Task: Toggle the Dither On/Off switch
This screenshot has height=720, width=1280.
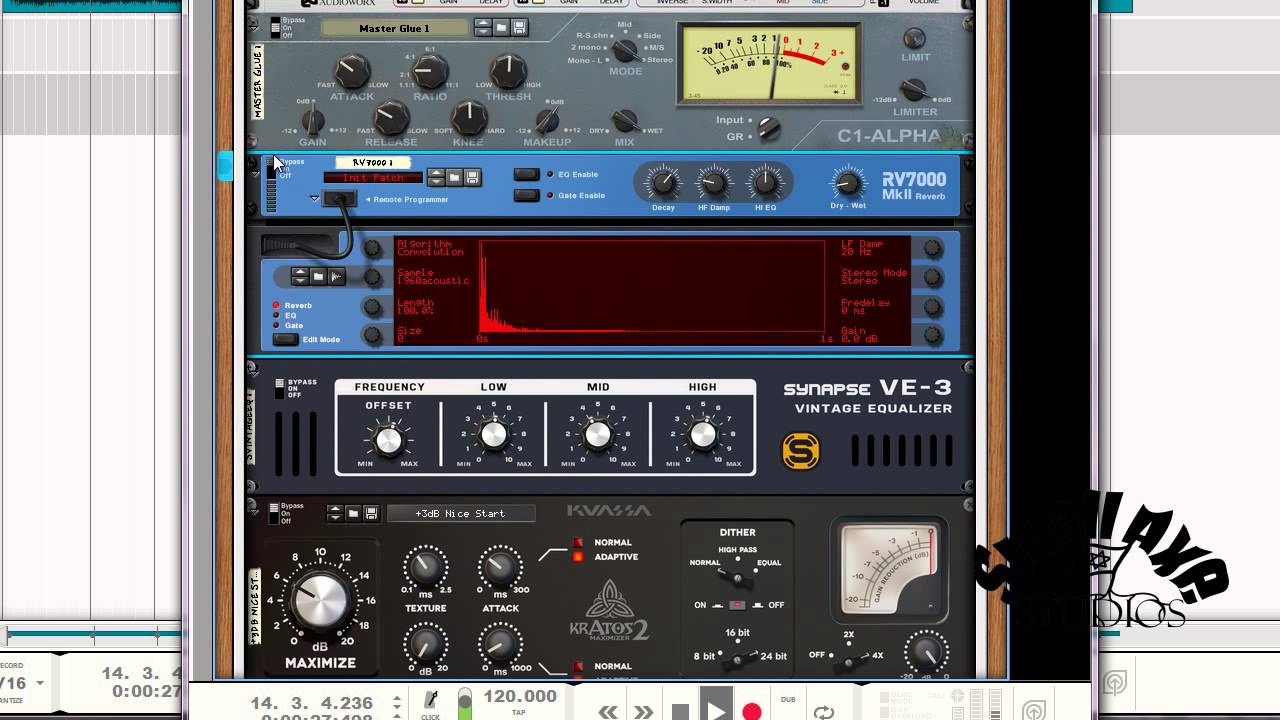Action: tap(738, 605)
